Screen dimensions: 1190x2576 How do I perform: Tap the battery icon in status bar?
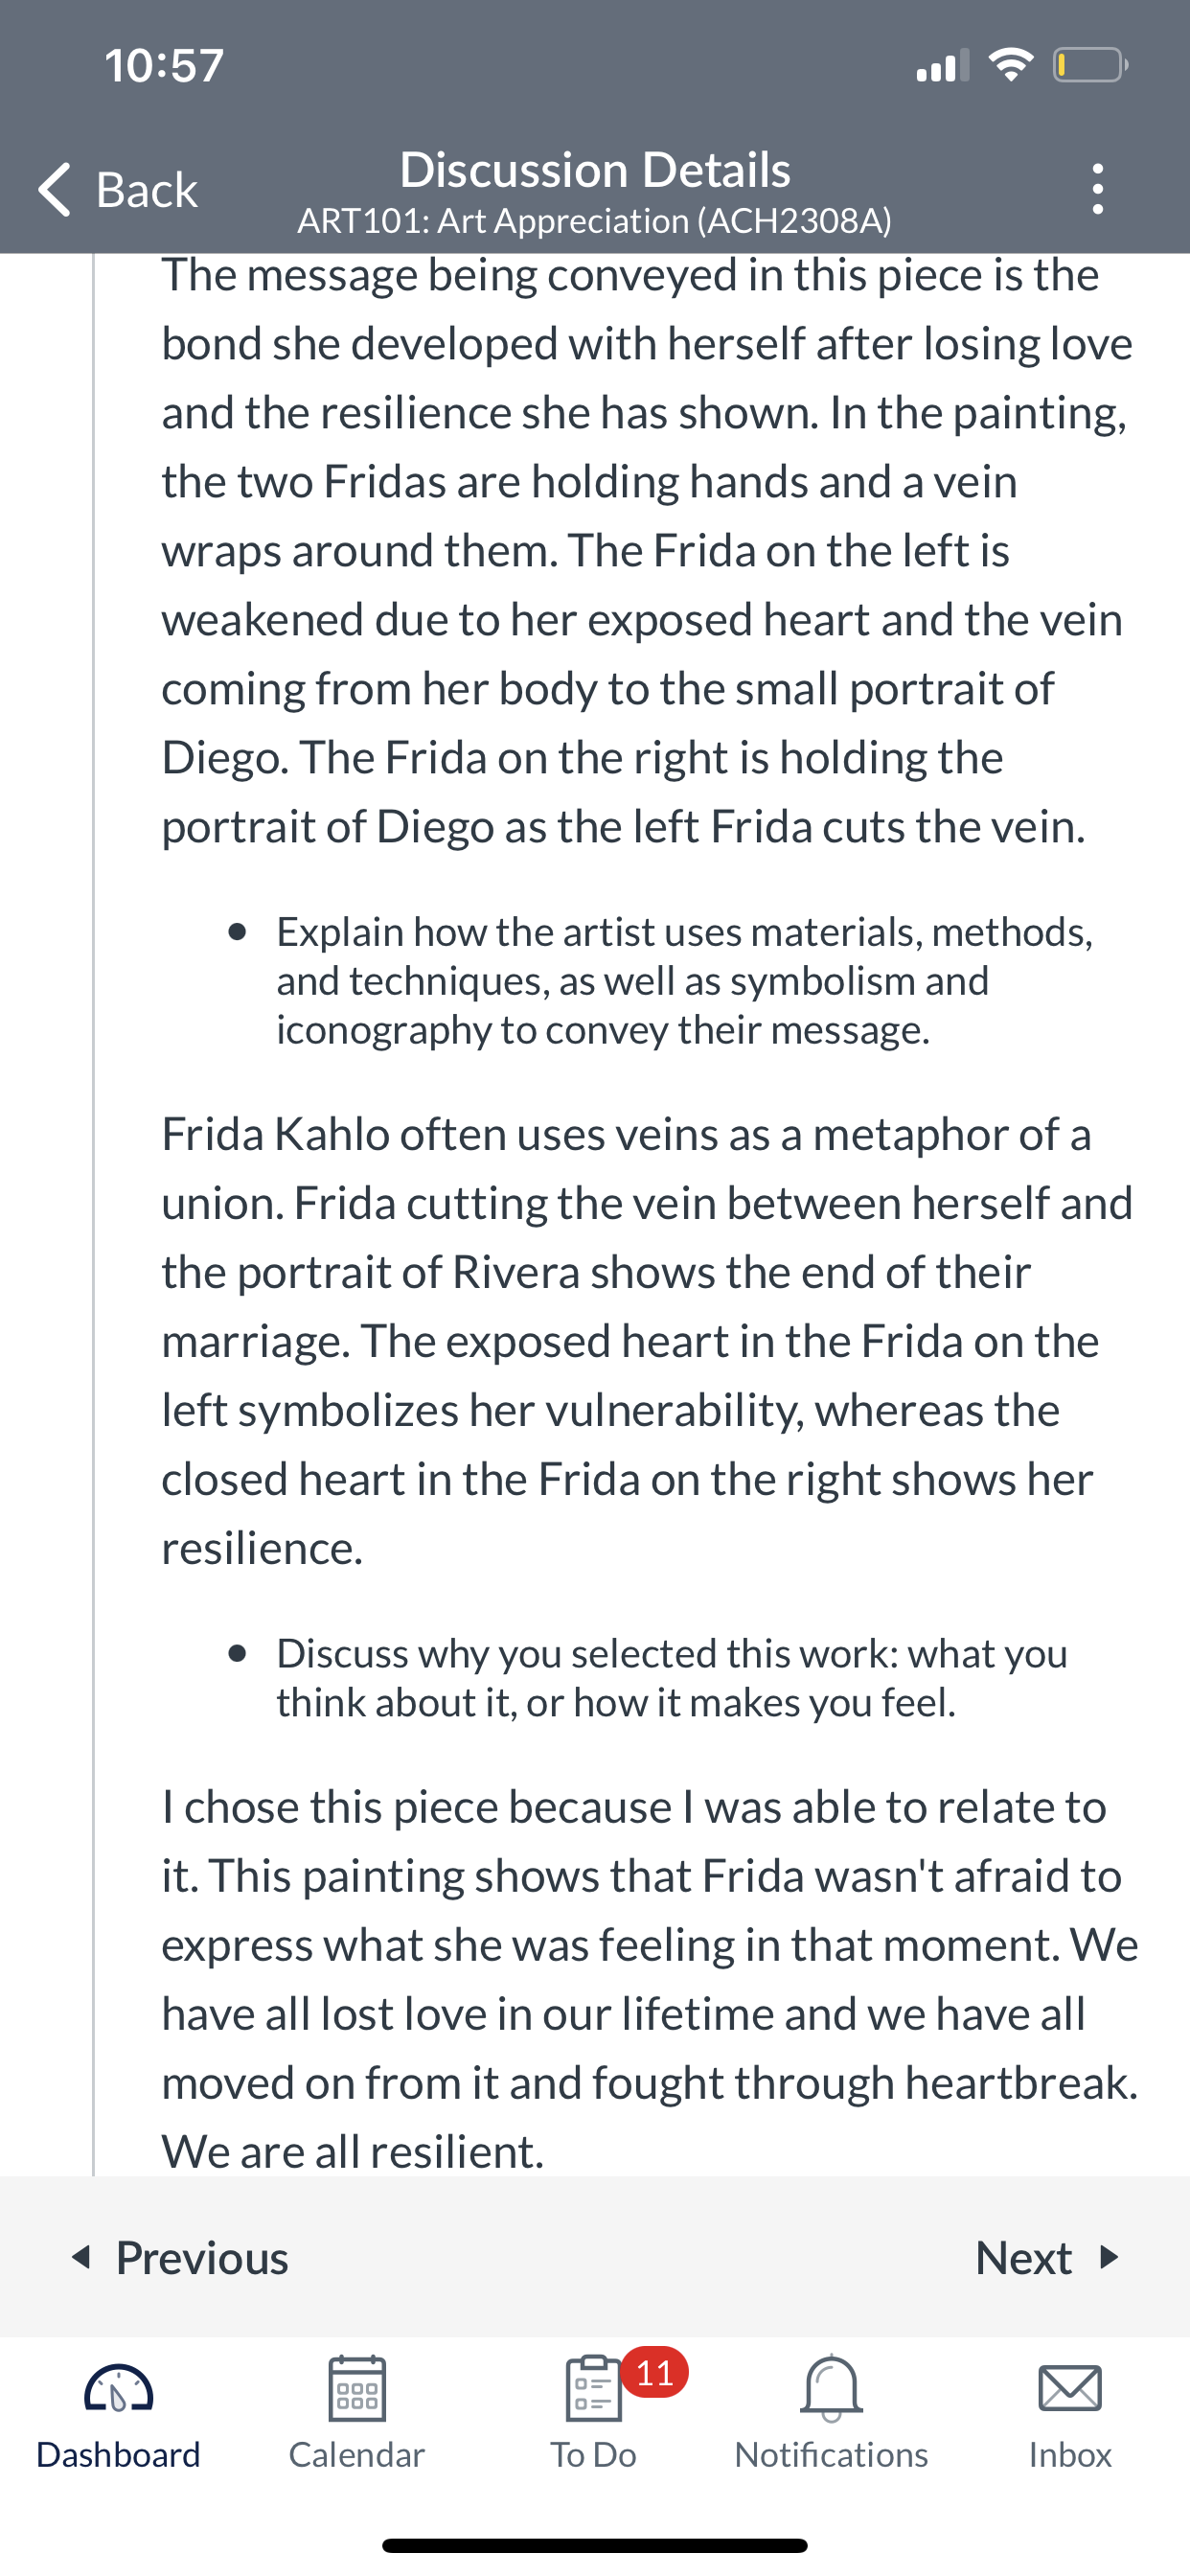[x=1090, y=66]
